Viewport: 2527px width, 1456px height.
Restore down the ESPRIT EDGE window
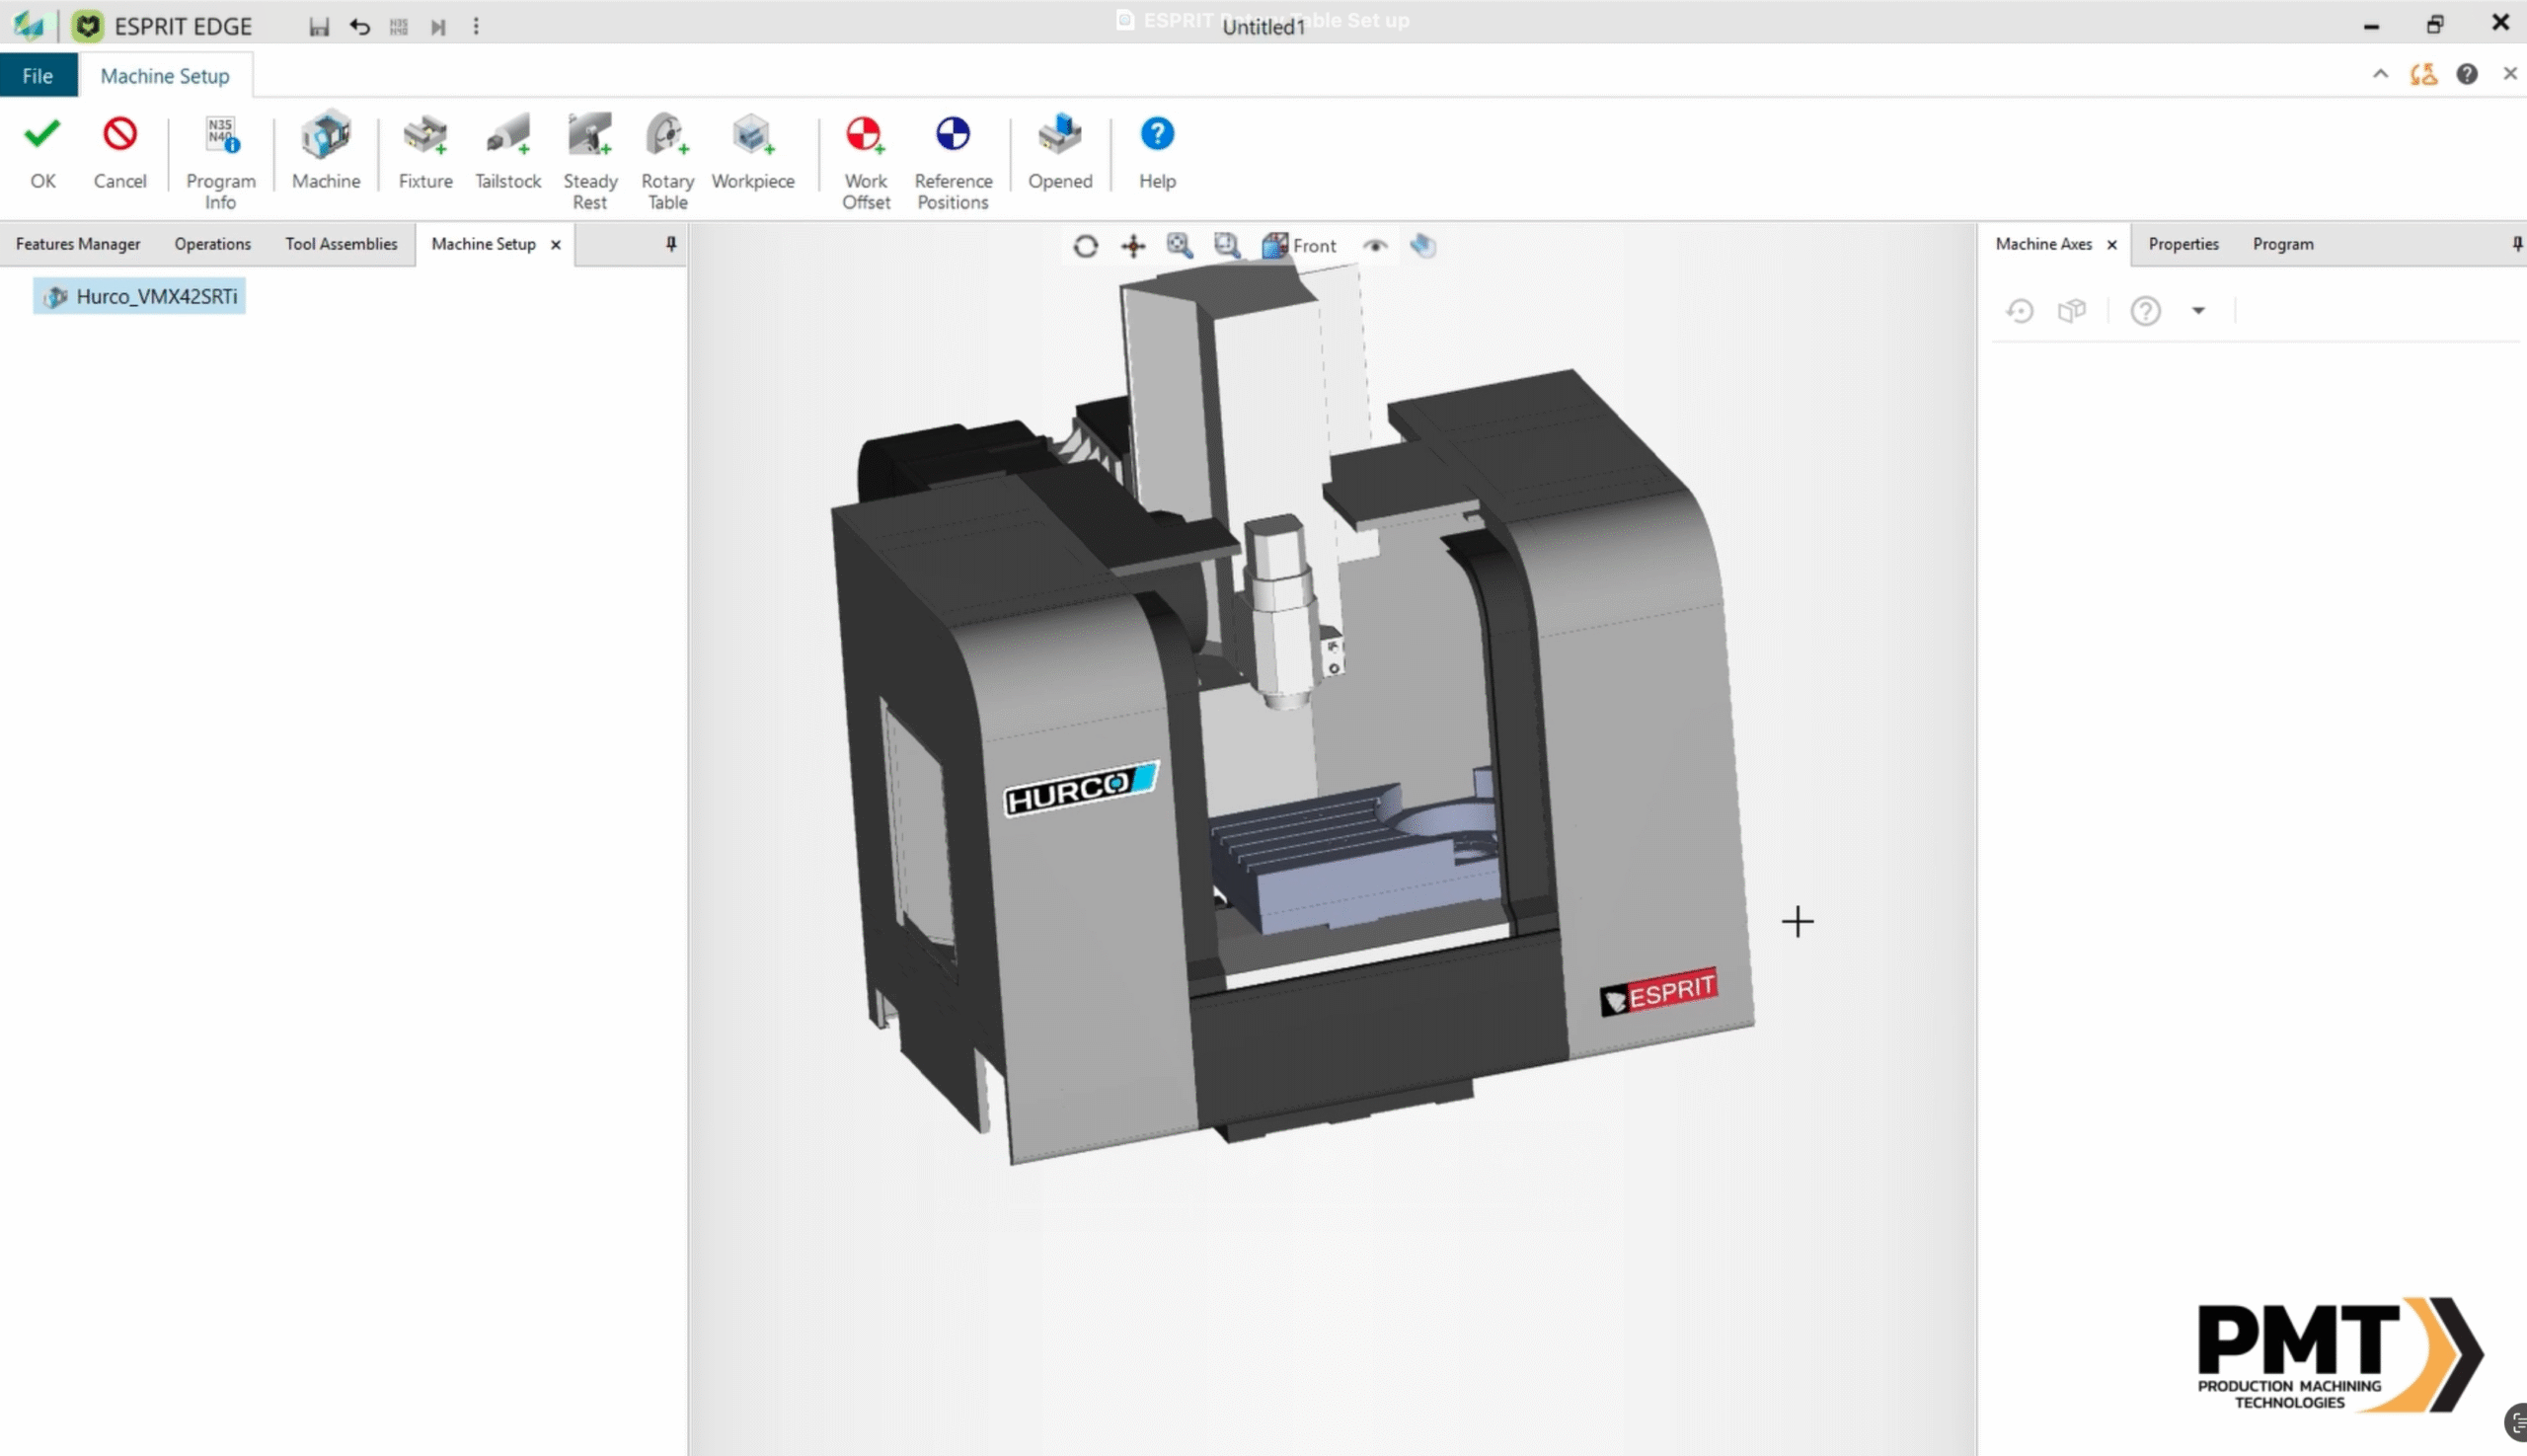2435,26
